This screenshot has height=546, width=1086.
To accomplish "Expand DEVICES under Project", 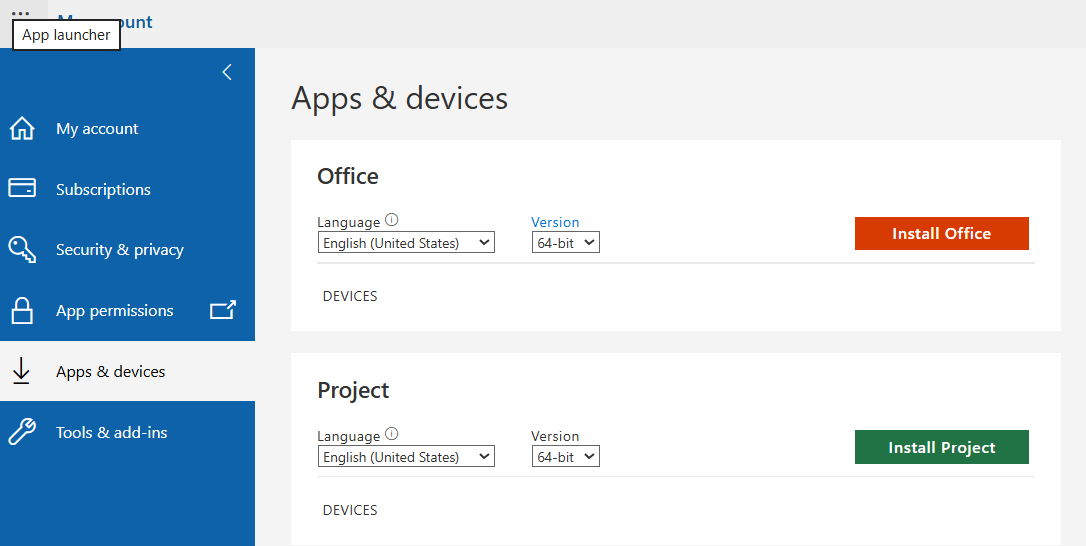I will click(x=350, y=510).
